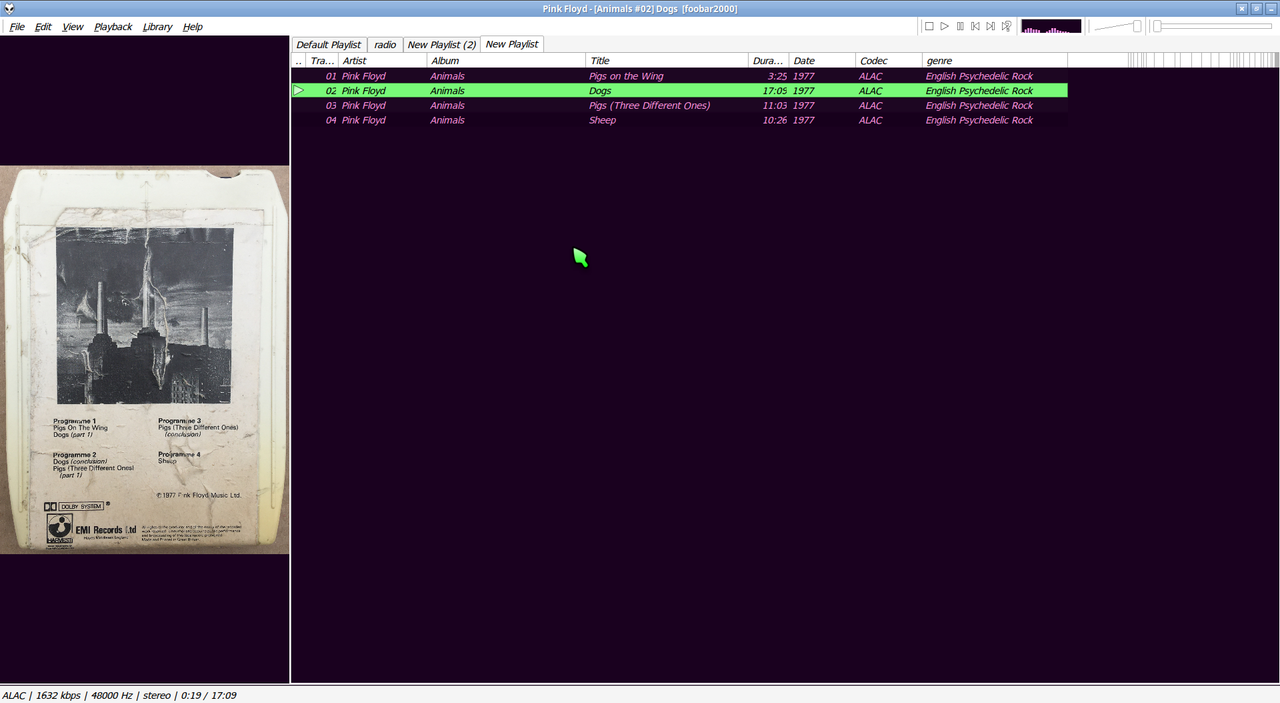1280x703 pixels.
Task: Sort by the Album column header
Action: tap(506, 61)
